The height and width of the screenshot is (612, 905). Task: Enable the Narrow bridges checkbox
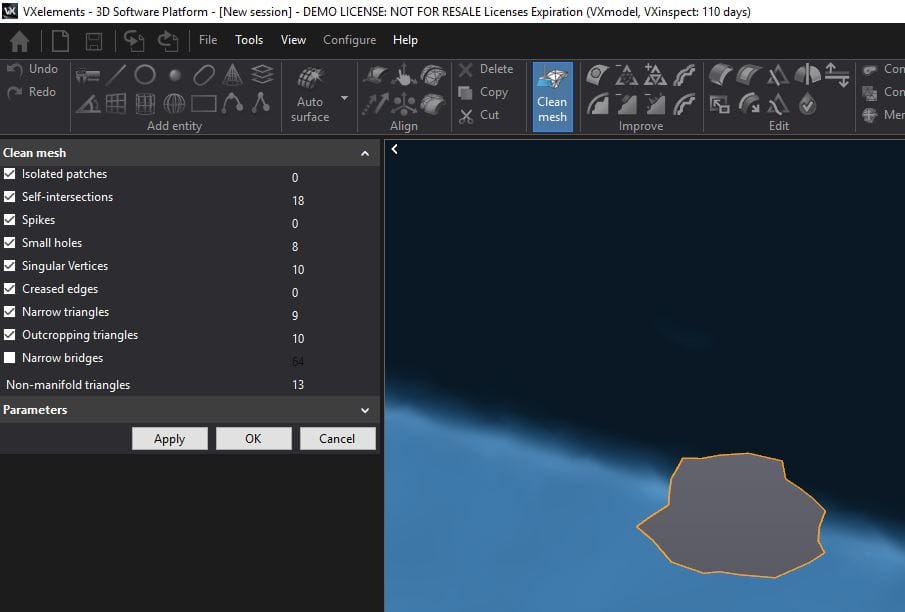point(10,358)
